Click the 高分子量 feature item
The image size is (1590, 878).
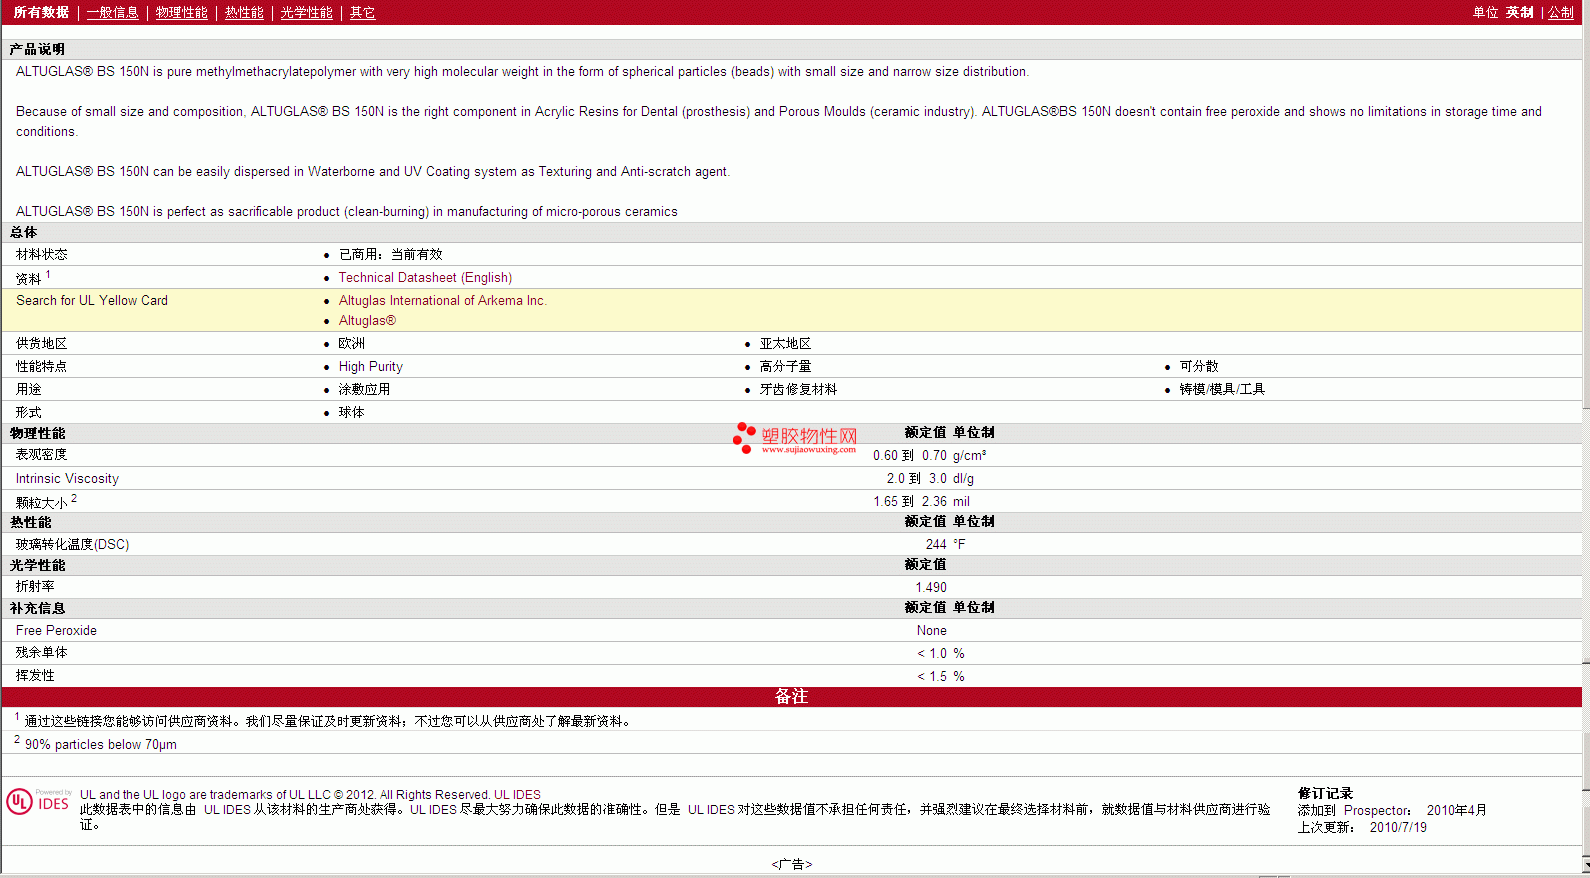pos(785,366)
